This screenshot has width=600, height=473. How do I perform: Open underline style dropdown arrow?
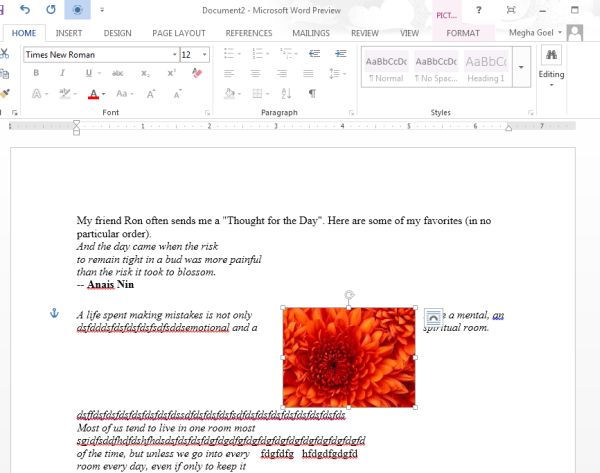pos(99,73)
